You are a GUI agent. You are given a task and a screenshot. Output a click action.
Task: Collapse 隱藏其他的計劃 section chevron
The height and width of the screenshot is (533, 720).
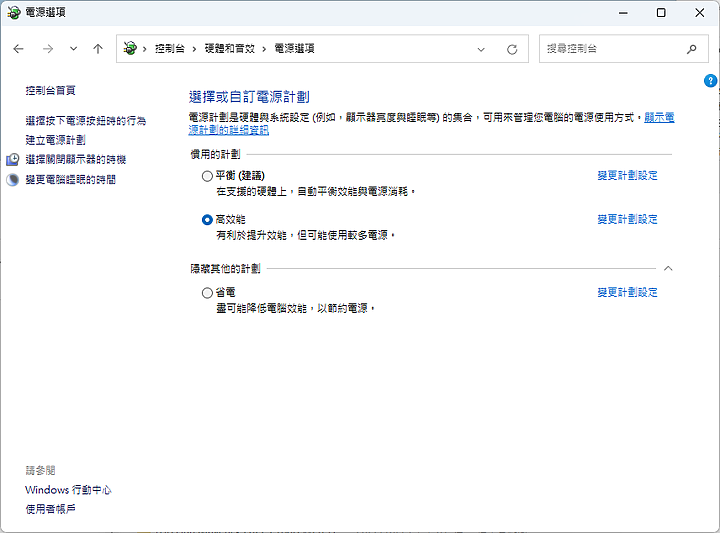pyautogui.click(x=668, y=269)
